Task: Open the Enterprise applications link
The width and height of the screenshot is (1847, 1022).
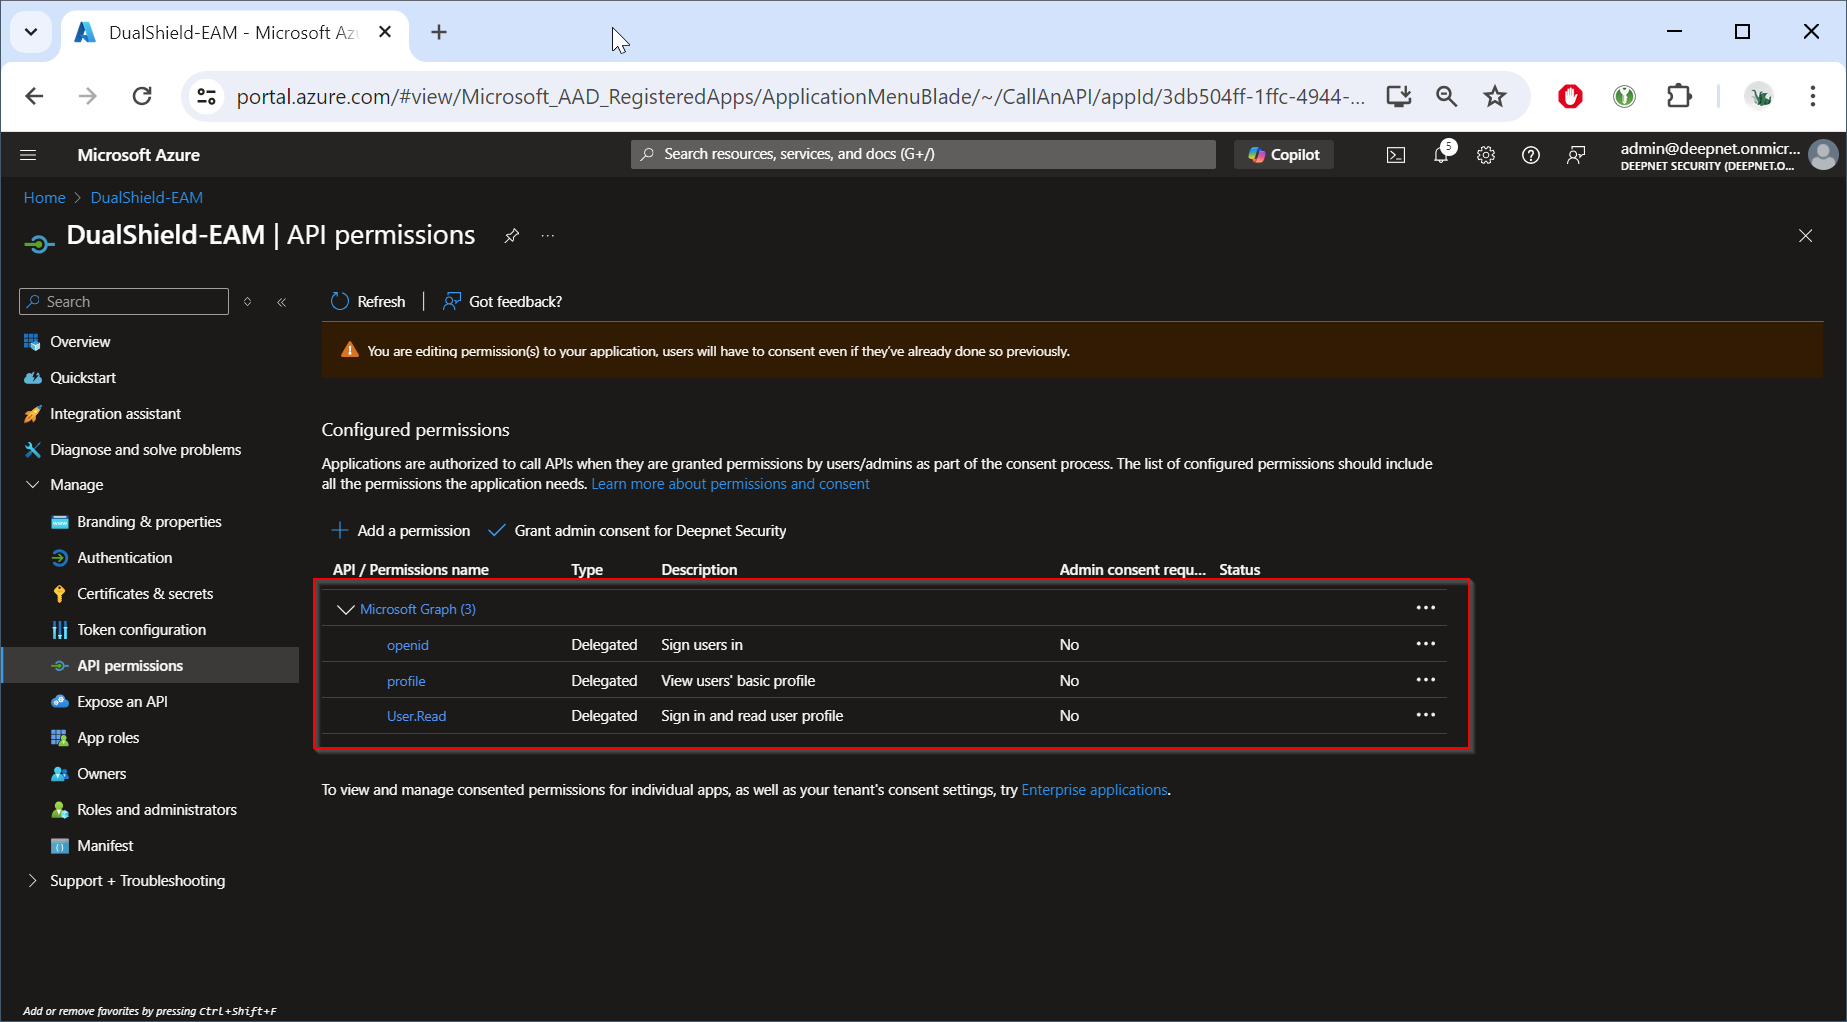Action: pyautogui.click(x=1094, y=790)
